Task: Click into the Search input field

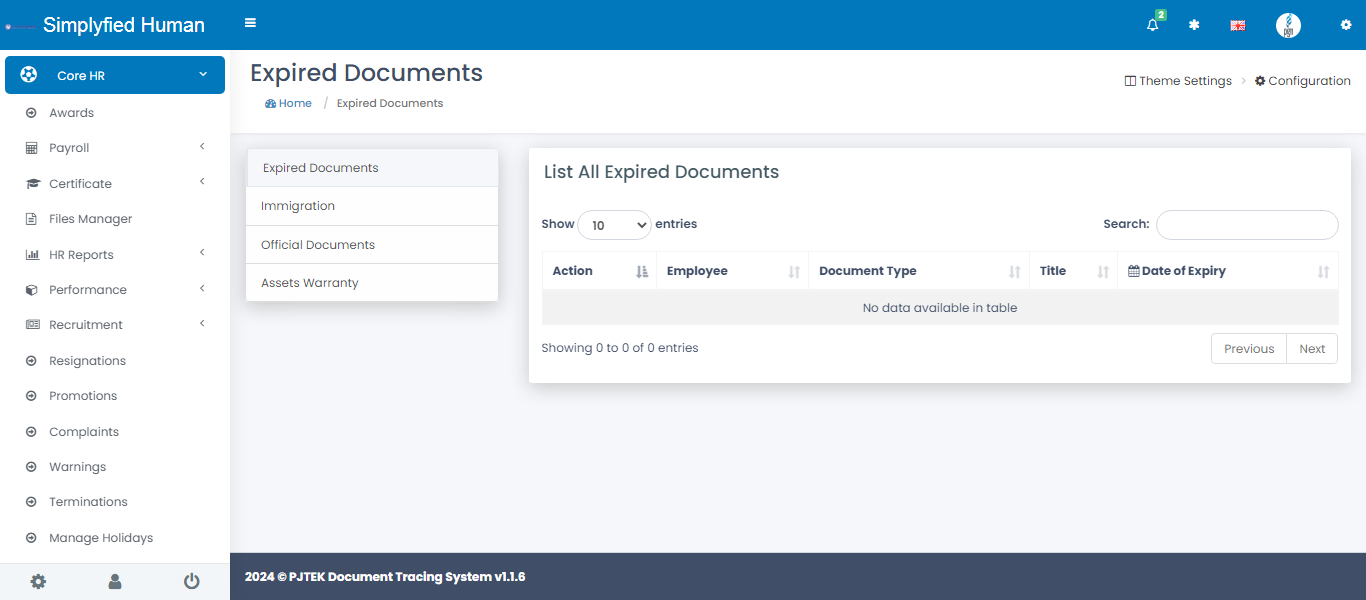Action: tap(1246, 225)
